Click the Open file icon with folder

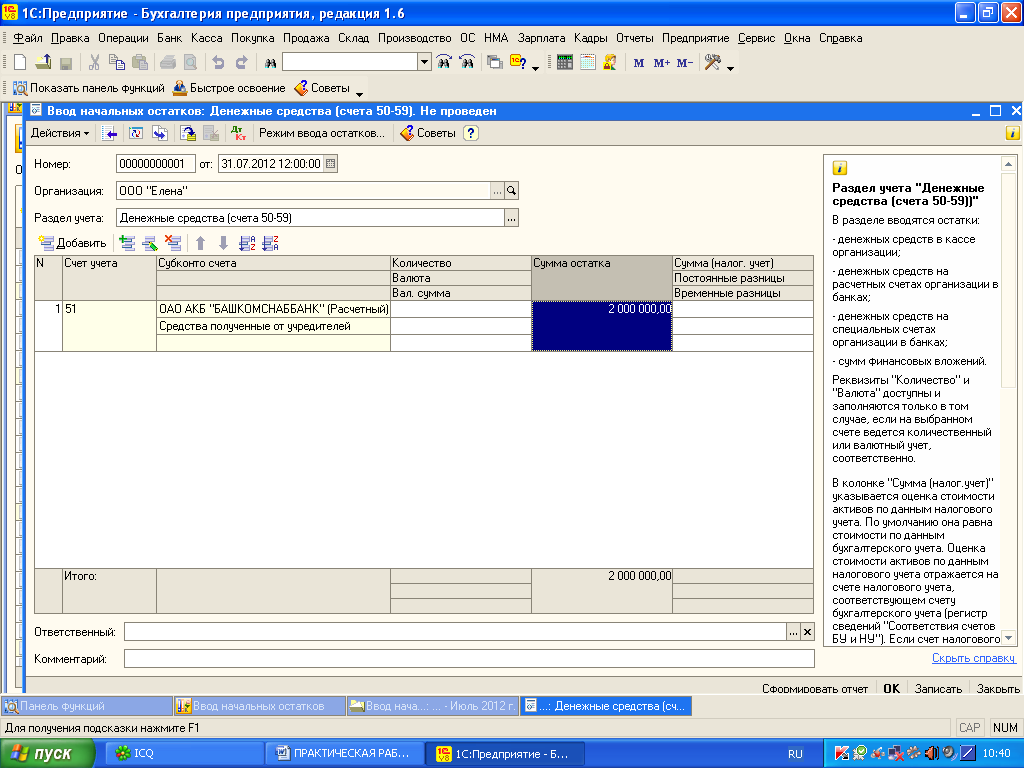pos(43,62)
